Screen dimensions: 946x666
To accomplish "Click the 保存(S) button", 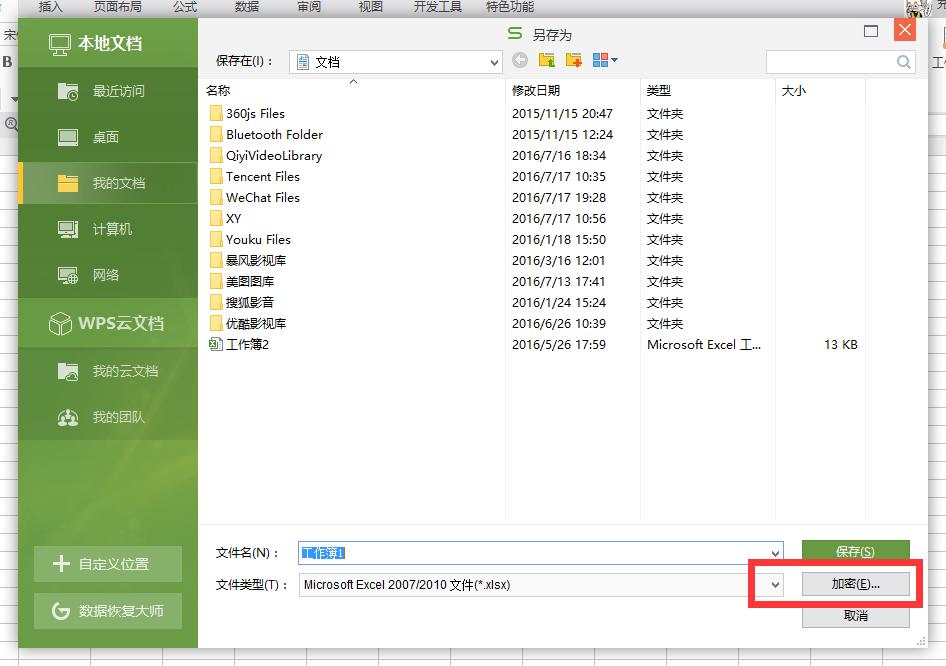I will pyautogui.click(x=856, y=551).
